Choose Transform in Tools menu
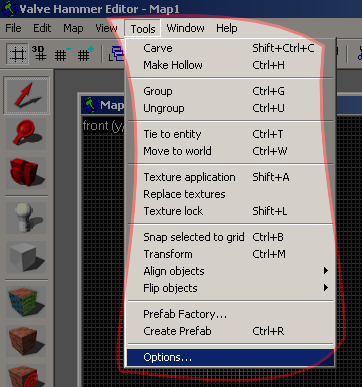The width and height of the screenshot is (362, 387). pyautogui.click(x=230, y=254)
